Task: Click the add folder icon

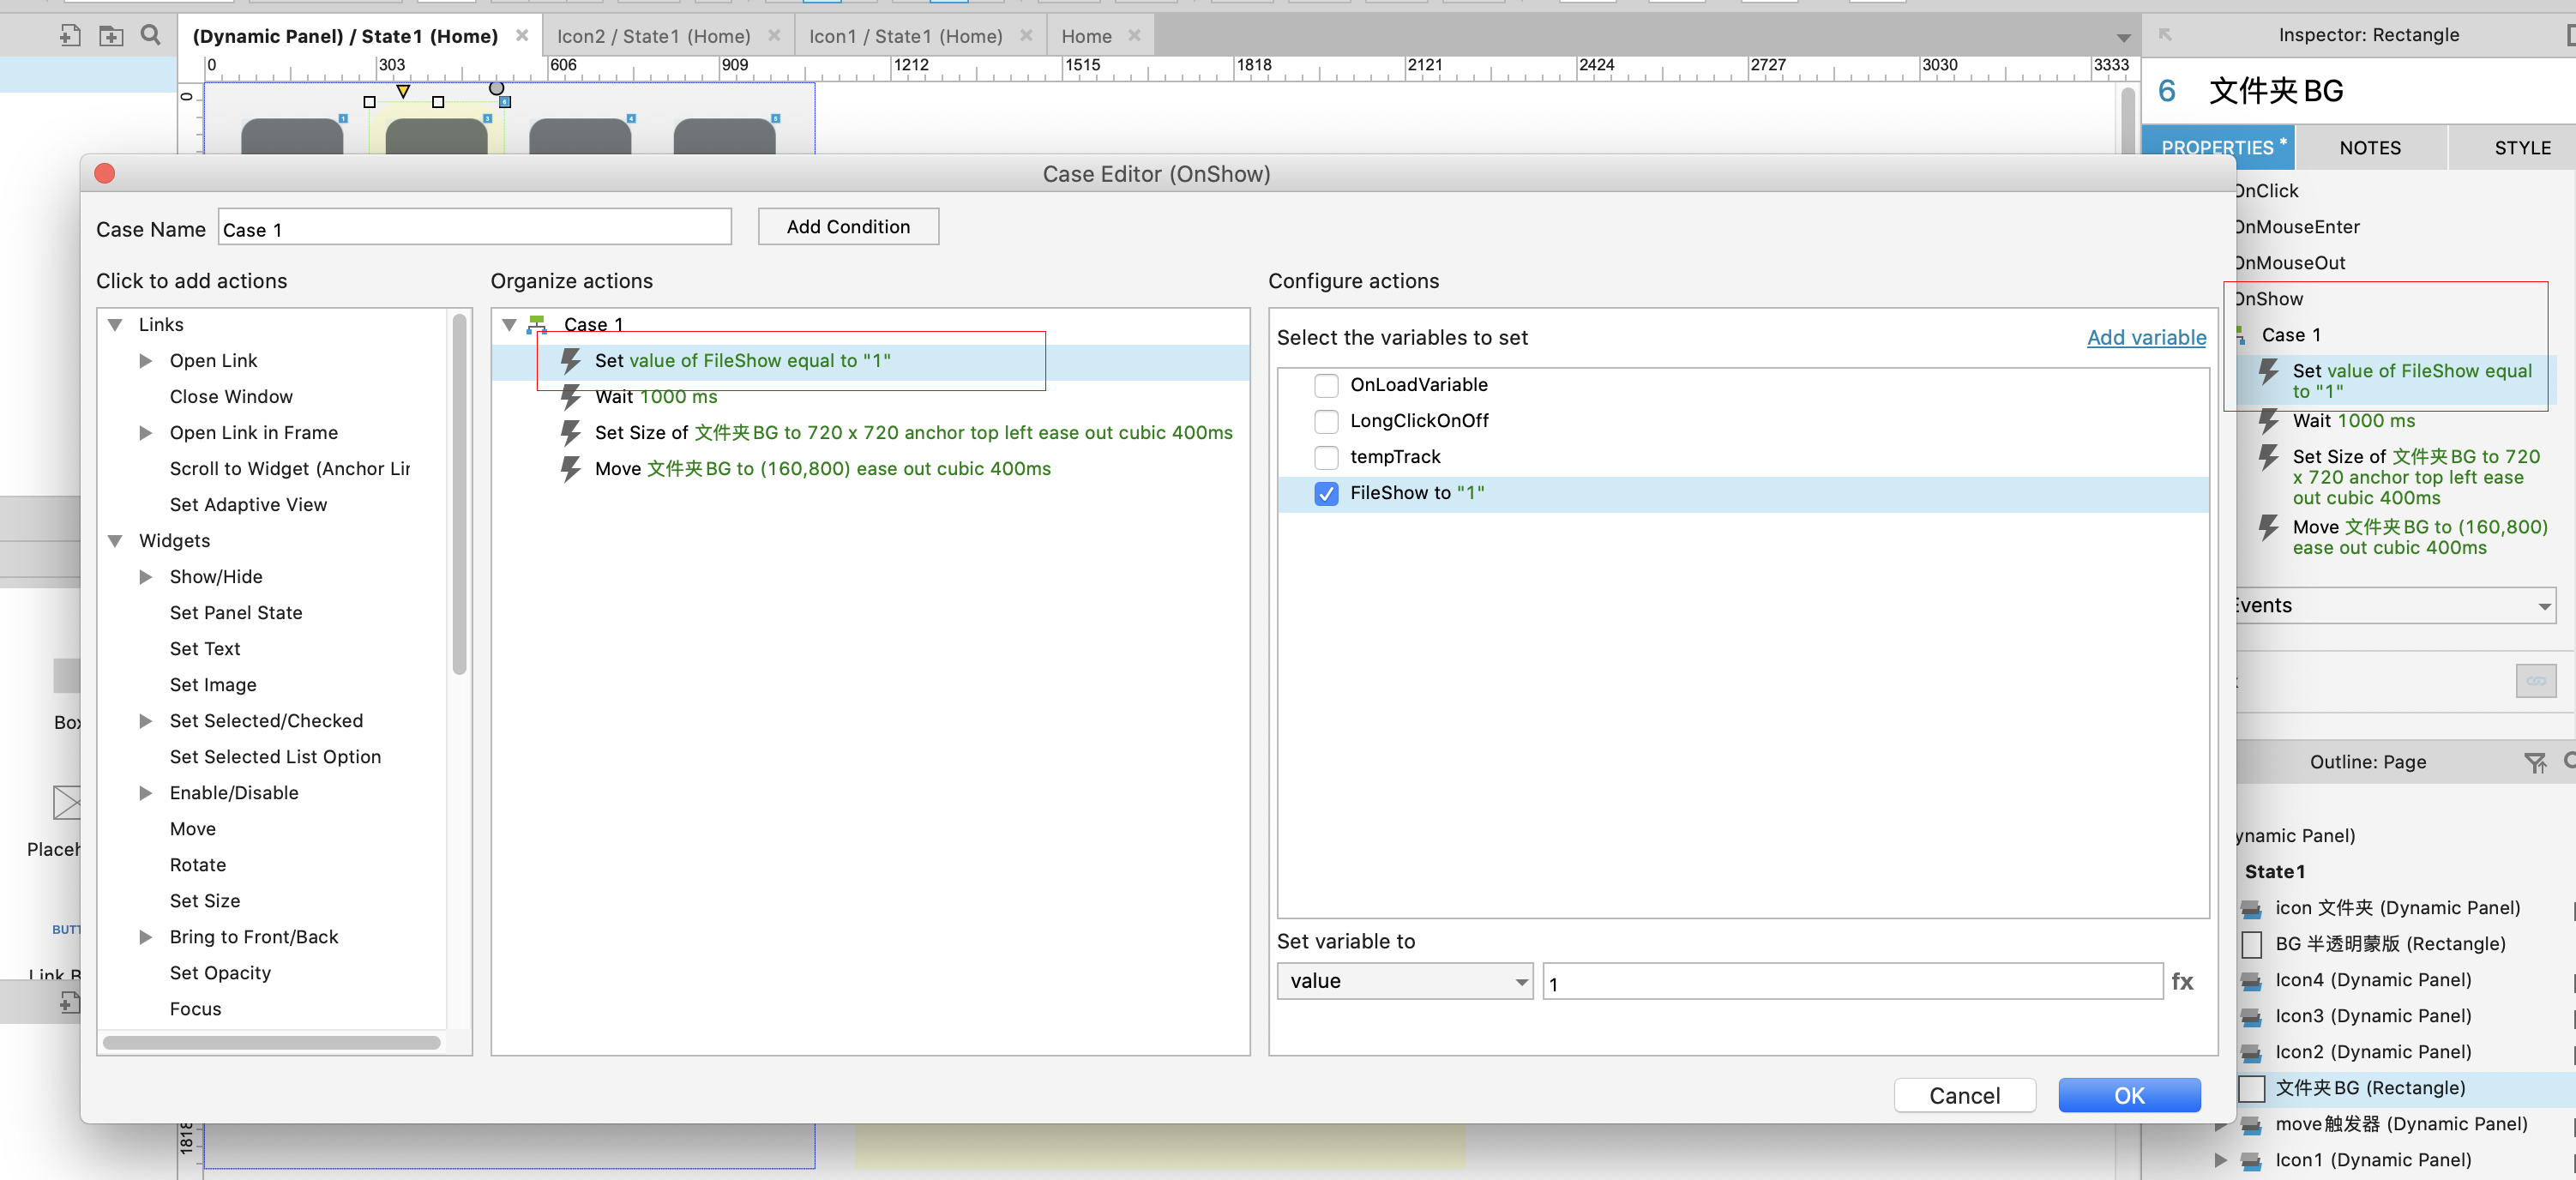Action: coord(110,36)
